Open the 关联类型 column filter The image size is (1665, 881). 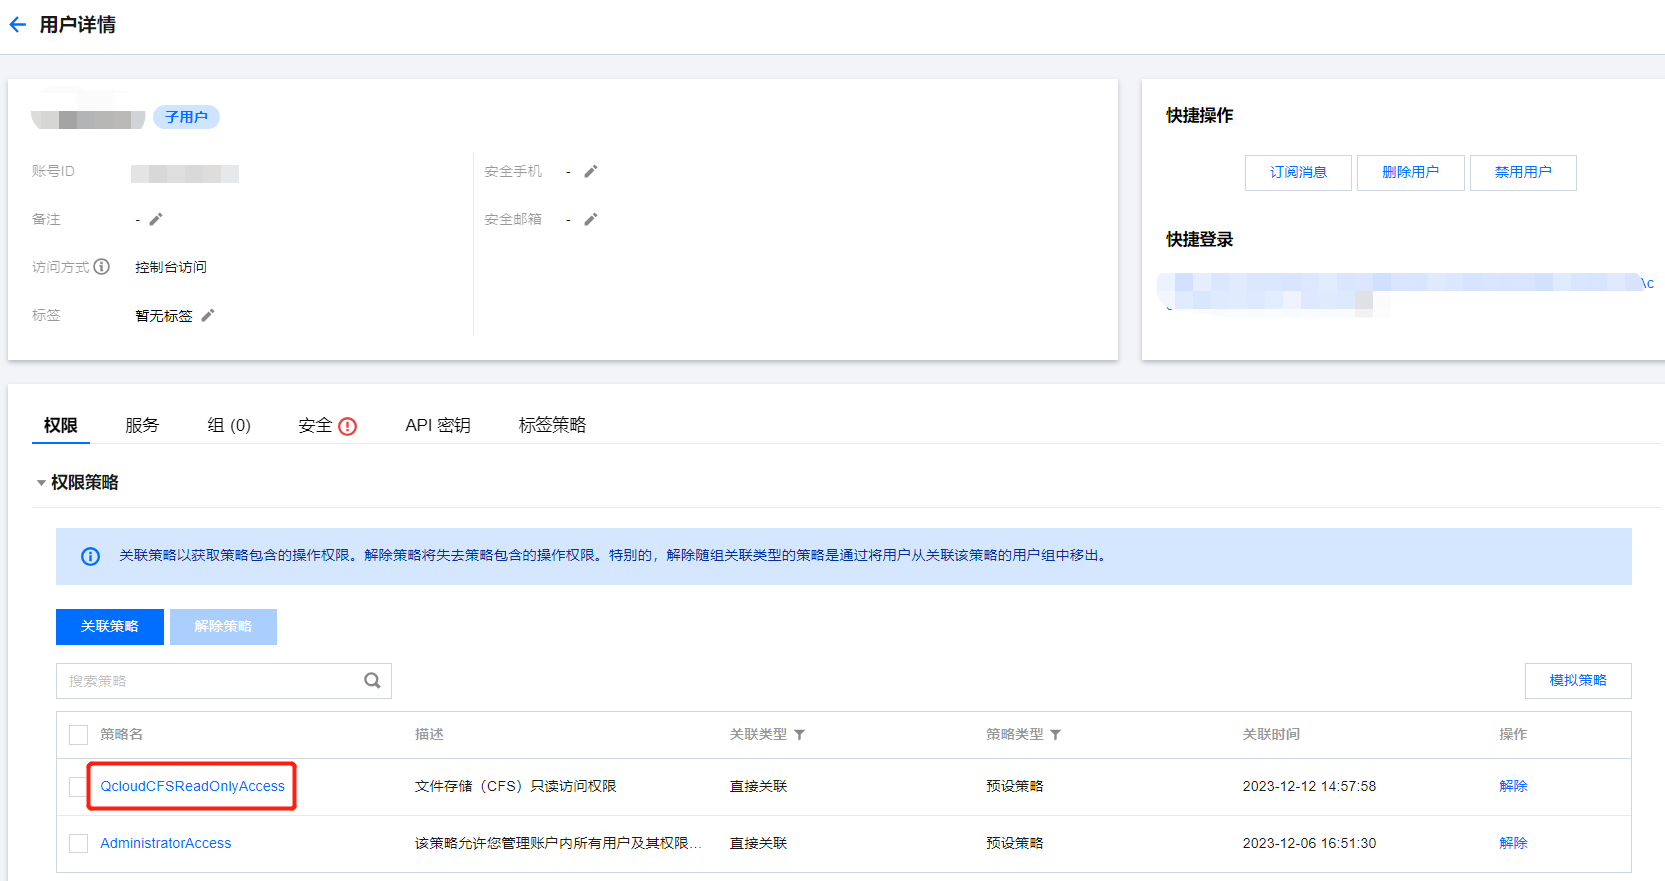point(800,735)
